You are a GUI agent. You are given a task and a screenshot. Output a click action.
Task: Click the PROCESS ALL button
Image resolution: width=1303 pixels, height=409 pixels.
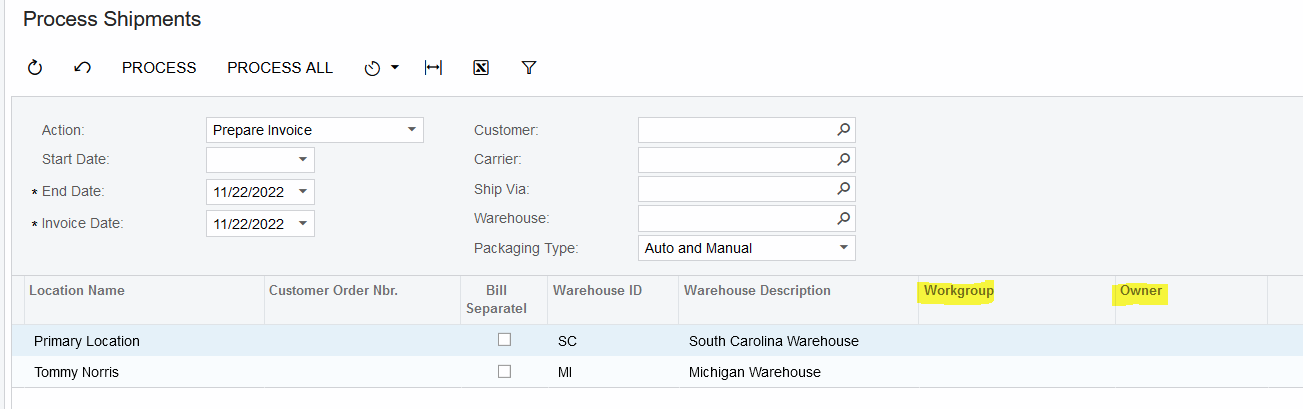click(280, 68)
